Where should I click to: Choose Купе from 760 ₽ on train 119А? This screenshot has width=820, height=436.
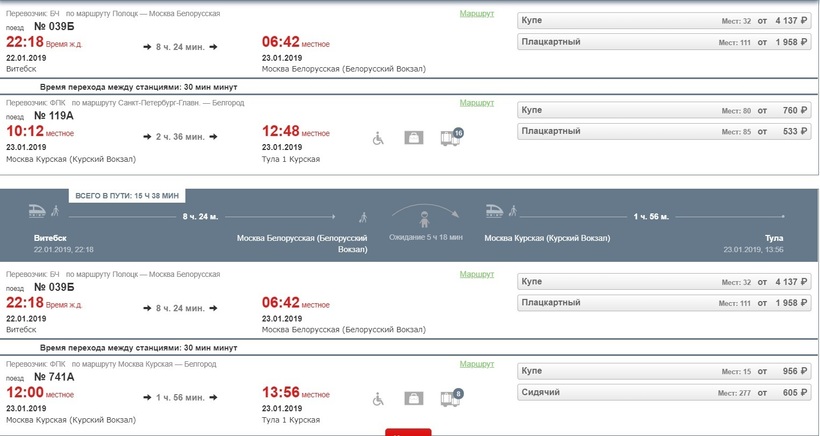(x=664, y=110)
